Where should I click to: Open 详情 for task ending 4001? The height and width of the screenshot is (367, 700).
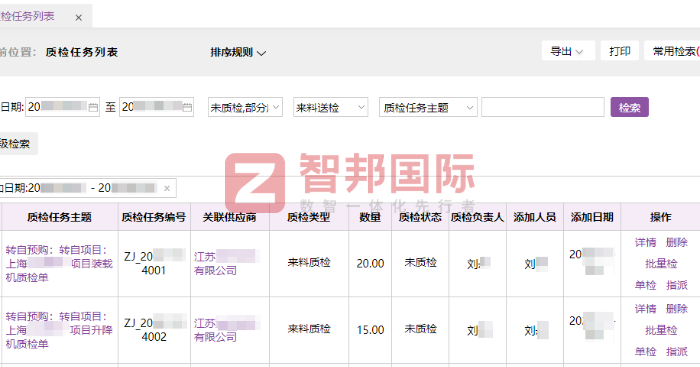646,242
